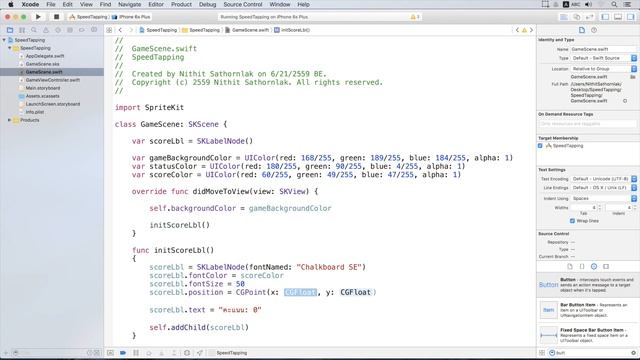The width and height of the screenshot is (640, 360).
Task: Open the File menu
Action: 51,4
